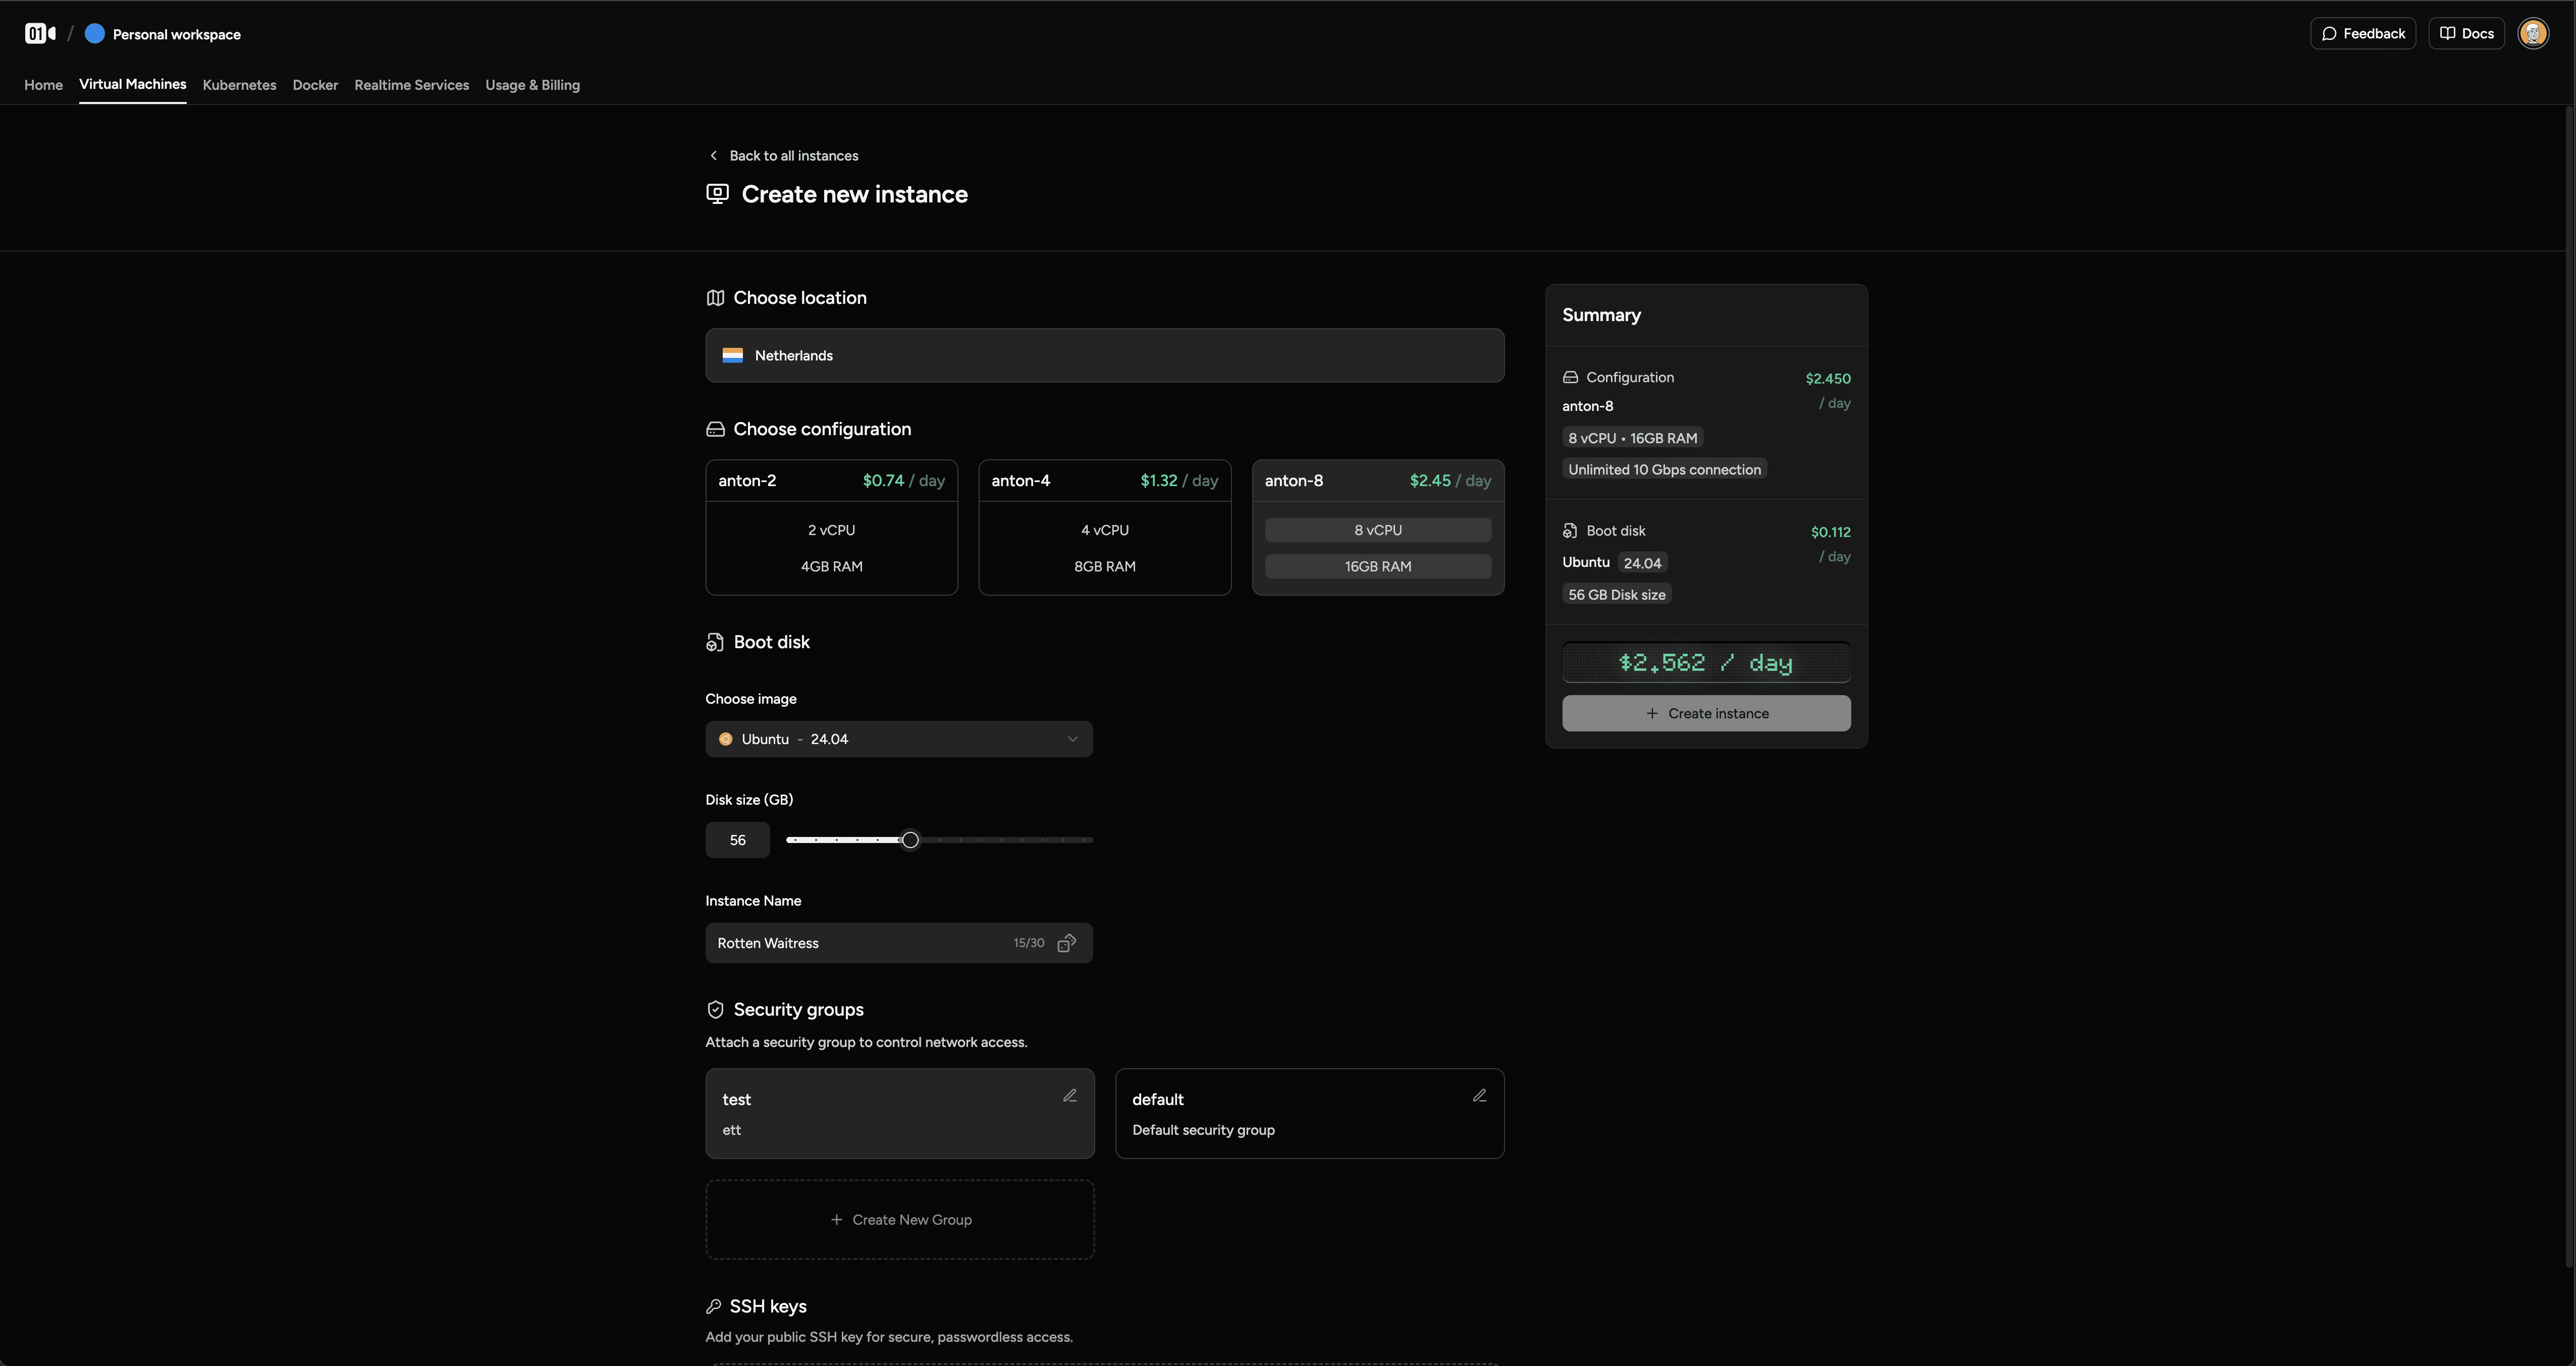The width and height of the screenshot is (2576, 1366).
Task: Click the 15/30 character counter
Action: click(1028, 943)
